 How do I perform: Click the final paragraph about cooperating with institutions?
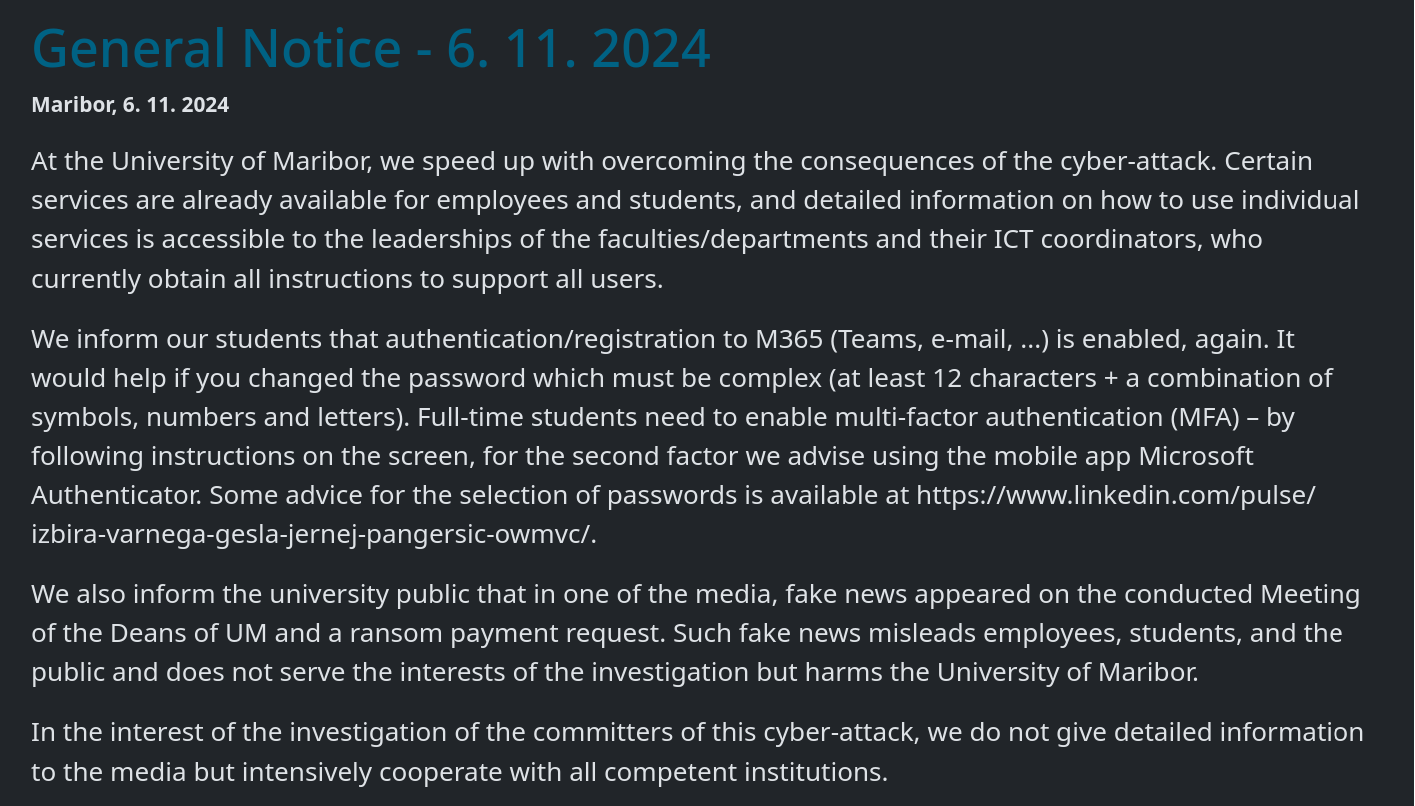pos(697,752)
